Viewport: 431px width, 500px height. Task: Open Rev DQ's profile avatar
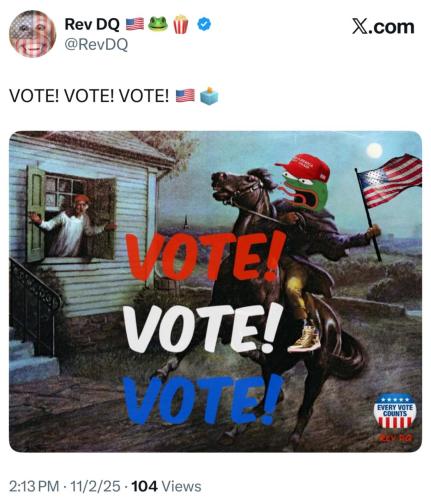[32, 34]
